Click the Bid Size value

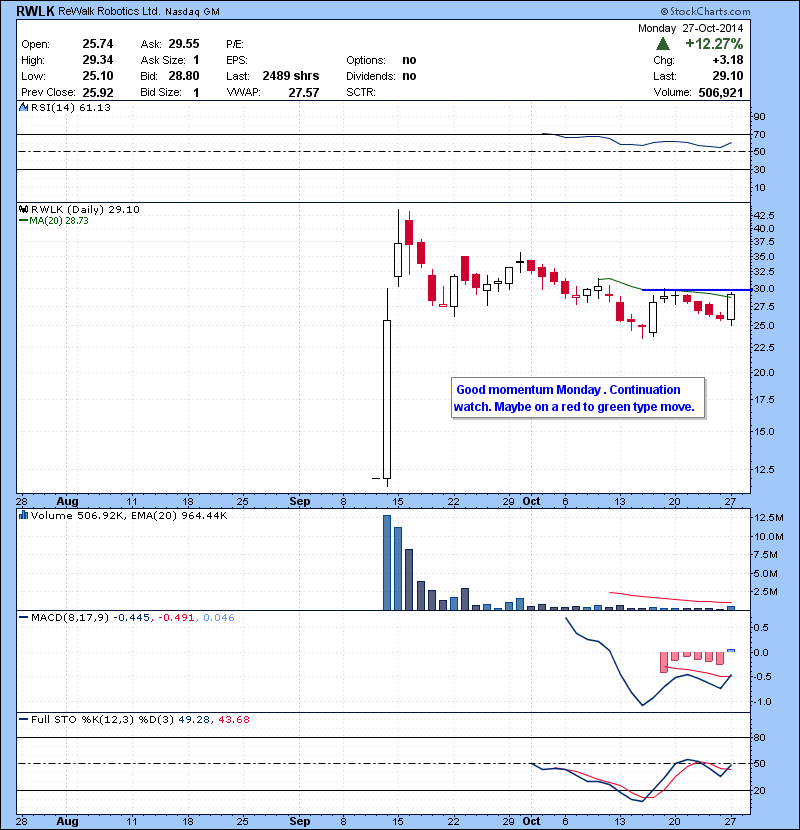(196, 93)
